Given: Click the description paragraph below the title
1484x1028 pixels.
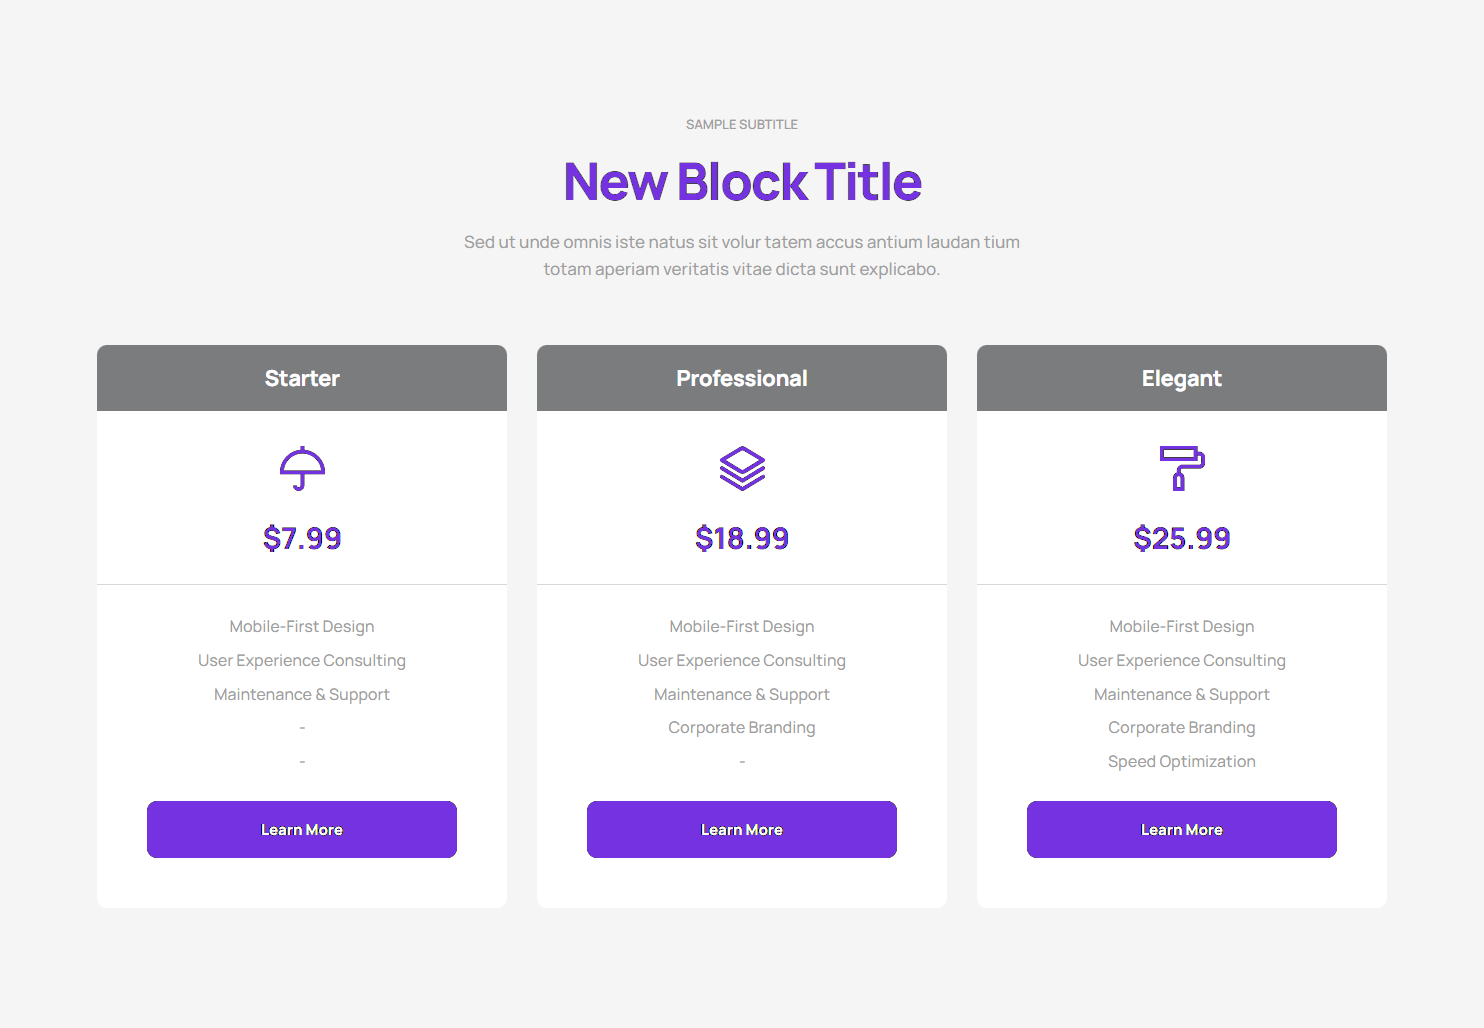Looking at the screenshot, I should click(x=742, y=255).
